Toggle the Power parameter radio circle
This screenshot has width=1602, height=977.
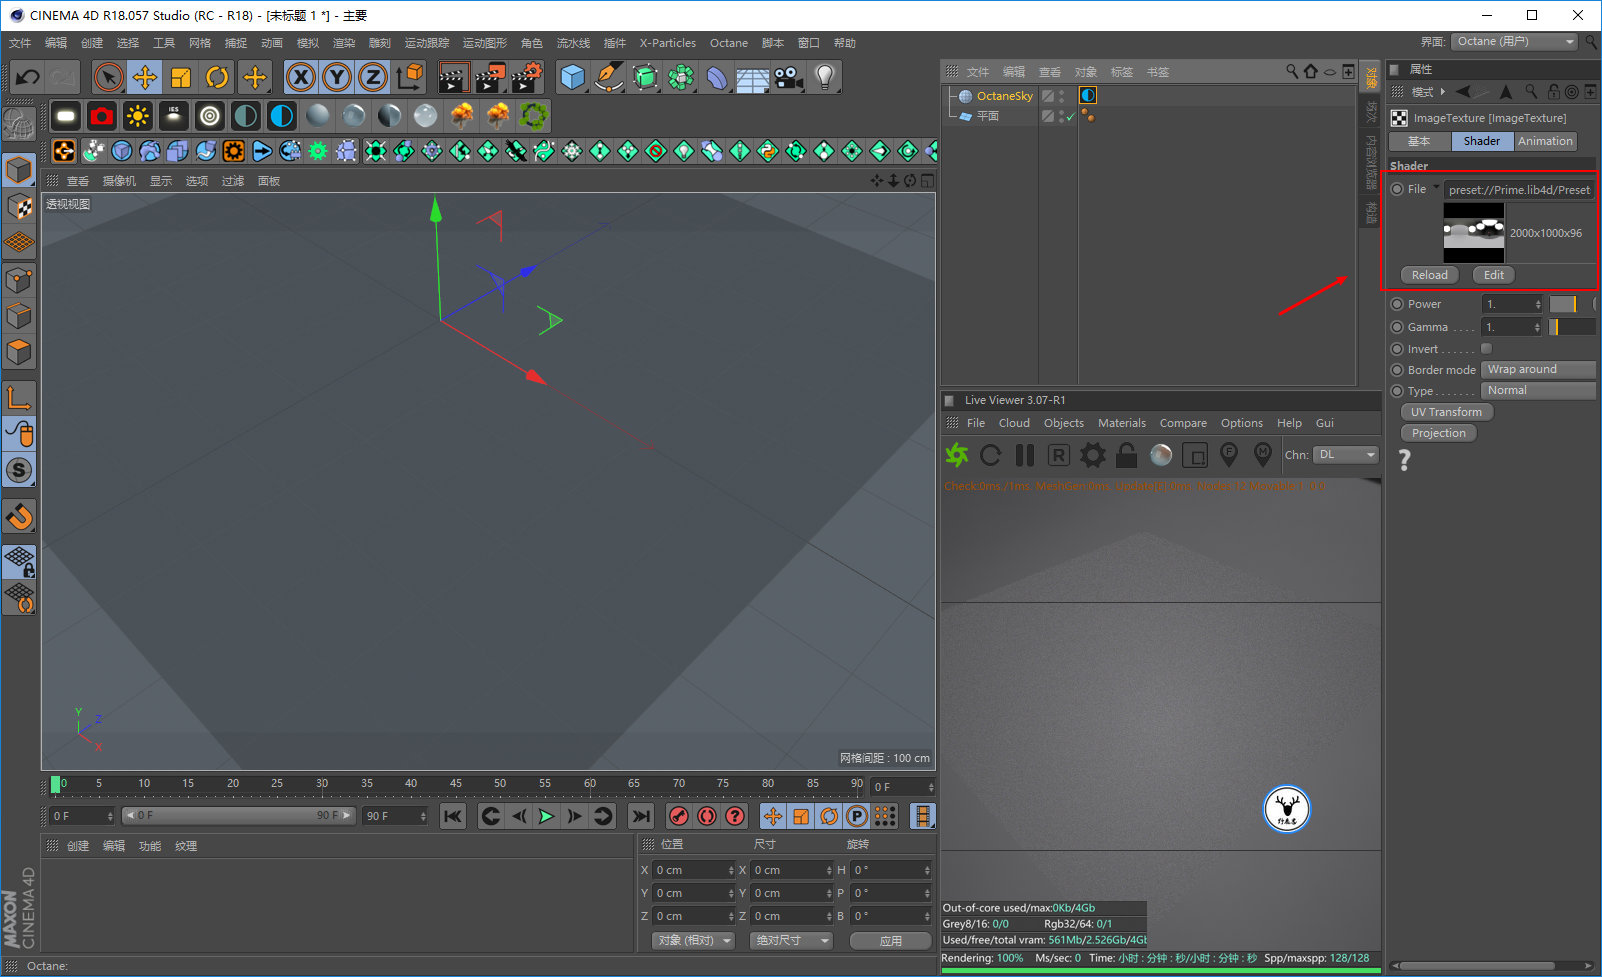(x=1397, y=304)
